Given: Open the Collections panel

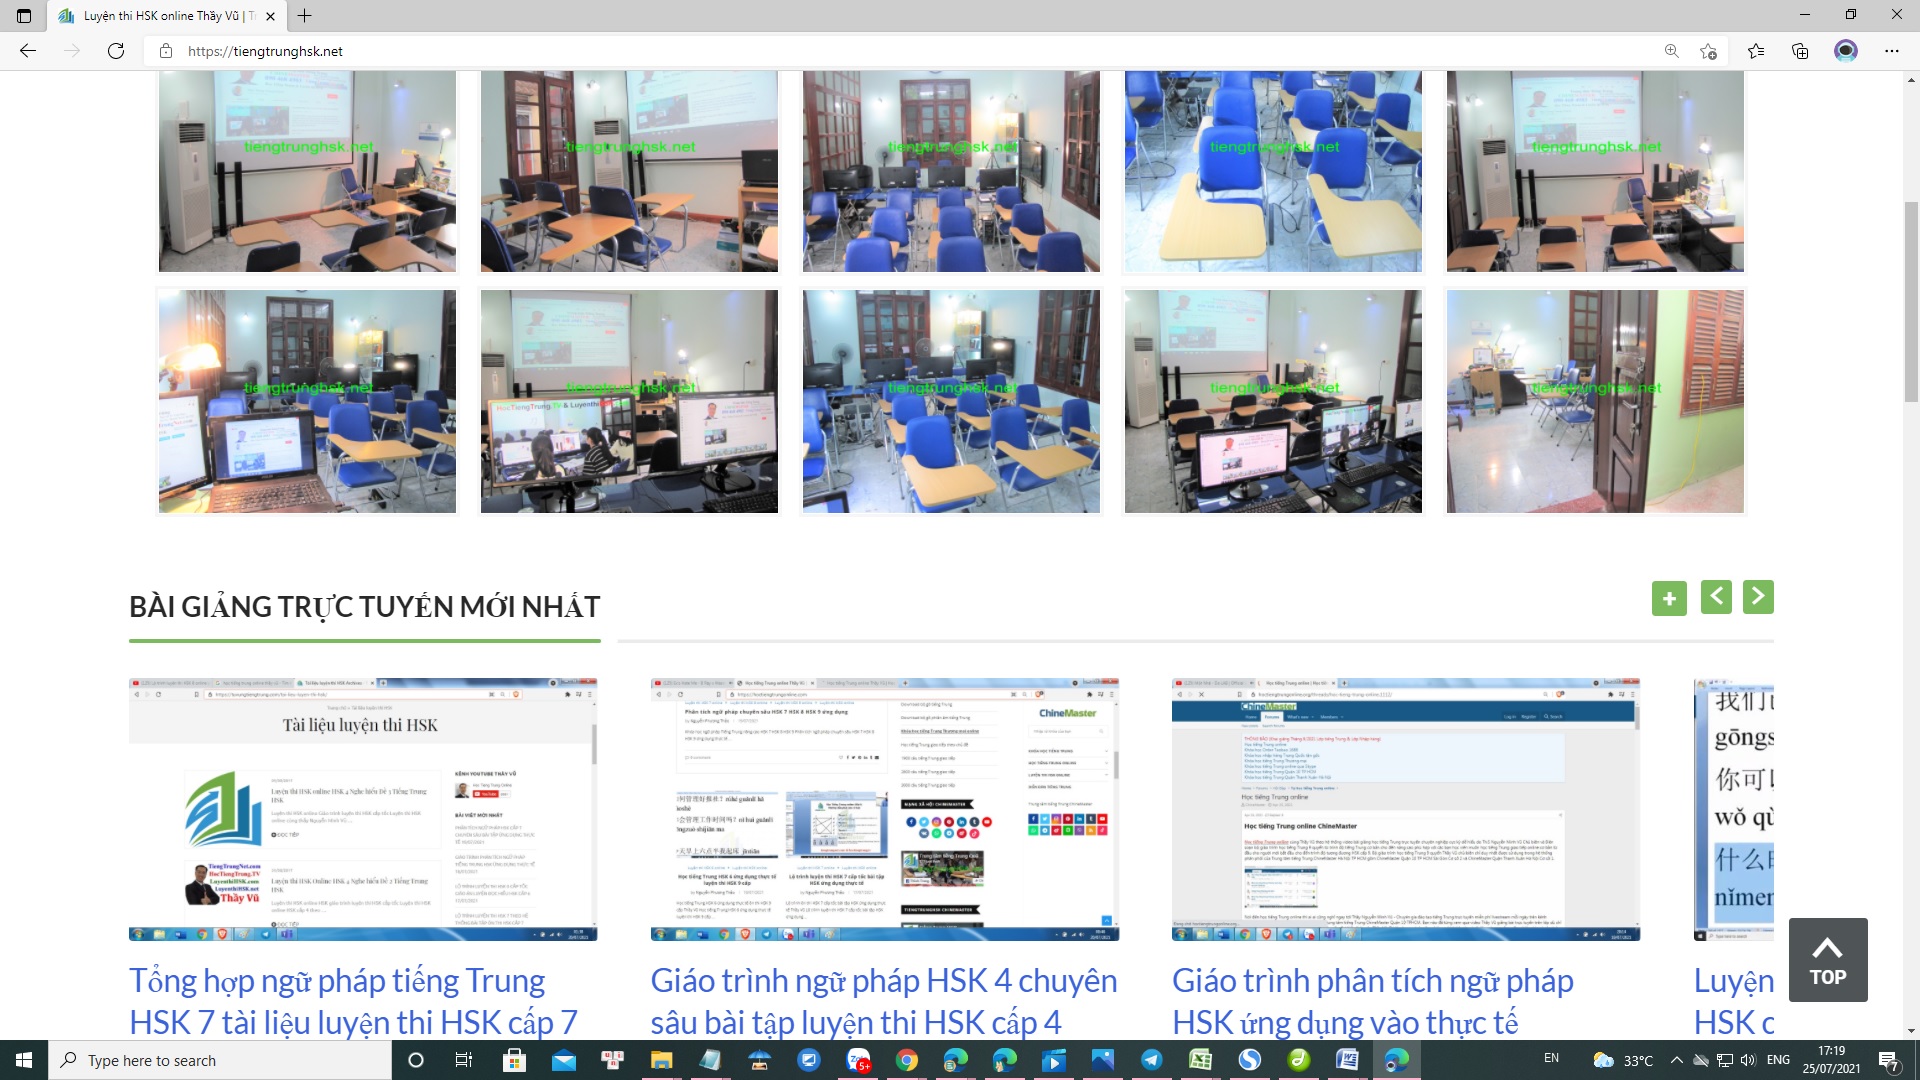Looking at the screenshot, I should 1800,51.
